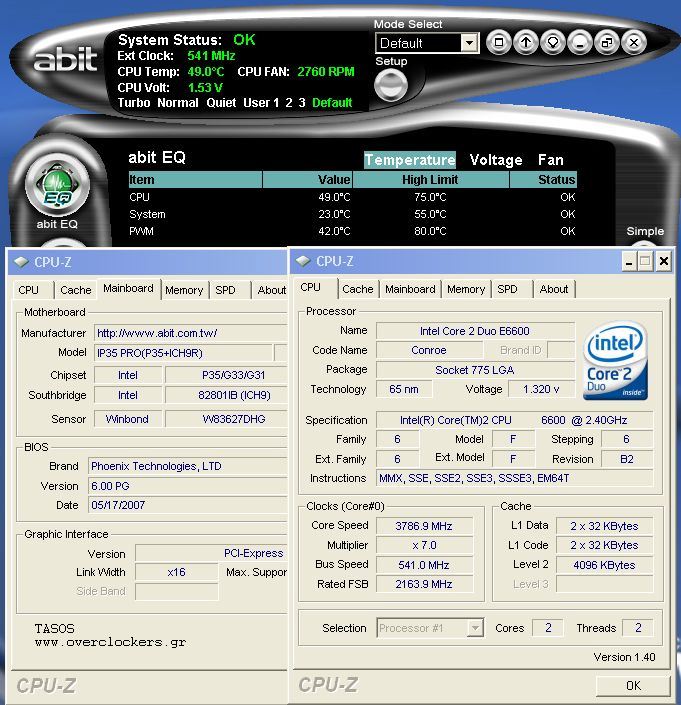681x705 pixels.
Task: Switch to the Fan tab in abit EQ
Action: pyautogui.click(x=551, y=160)
